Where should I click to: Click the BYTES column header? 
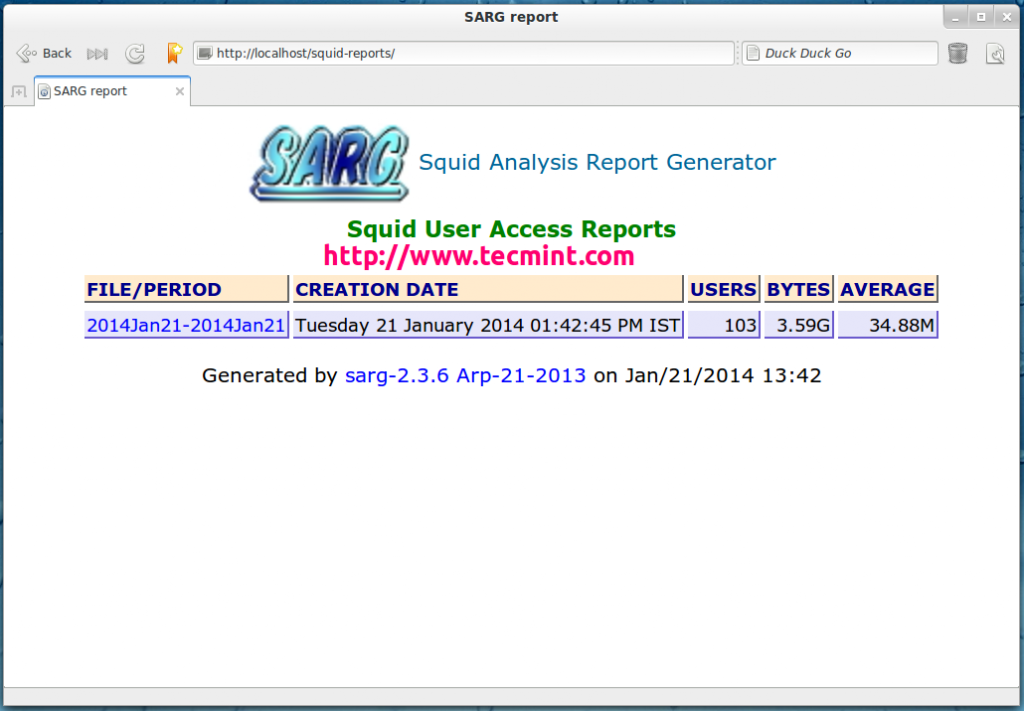pos(798,290)
